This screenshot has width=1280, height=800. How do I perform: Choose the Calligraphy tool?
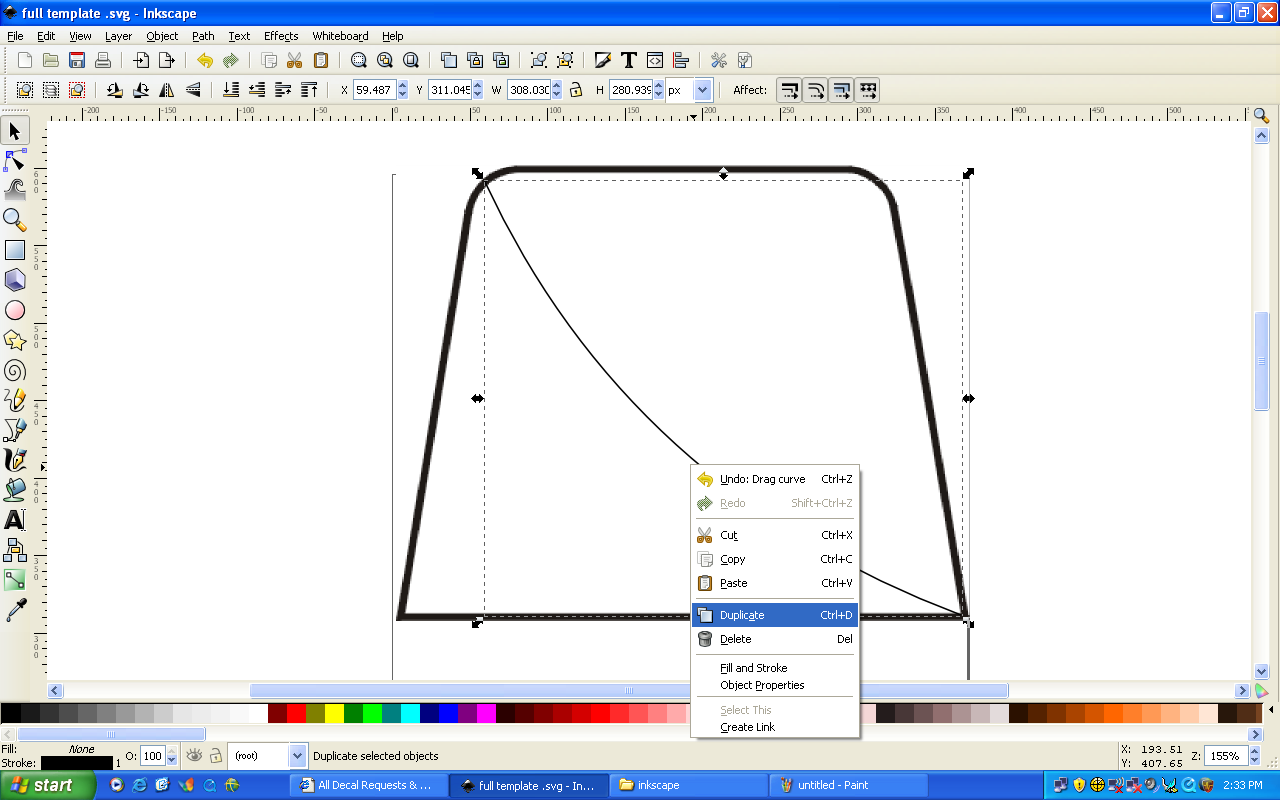(16, 461)
